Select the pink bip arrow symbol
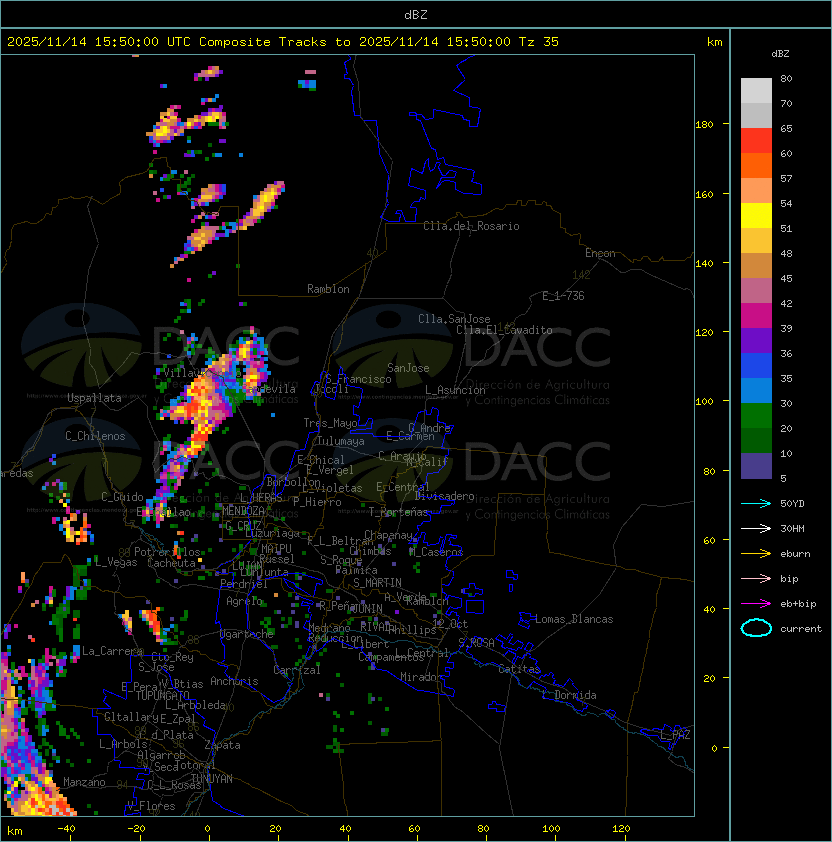 point(756,578)
